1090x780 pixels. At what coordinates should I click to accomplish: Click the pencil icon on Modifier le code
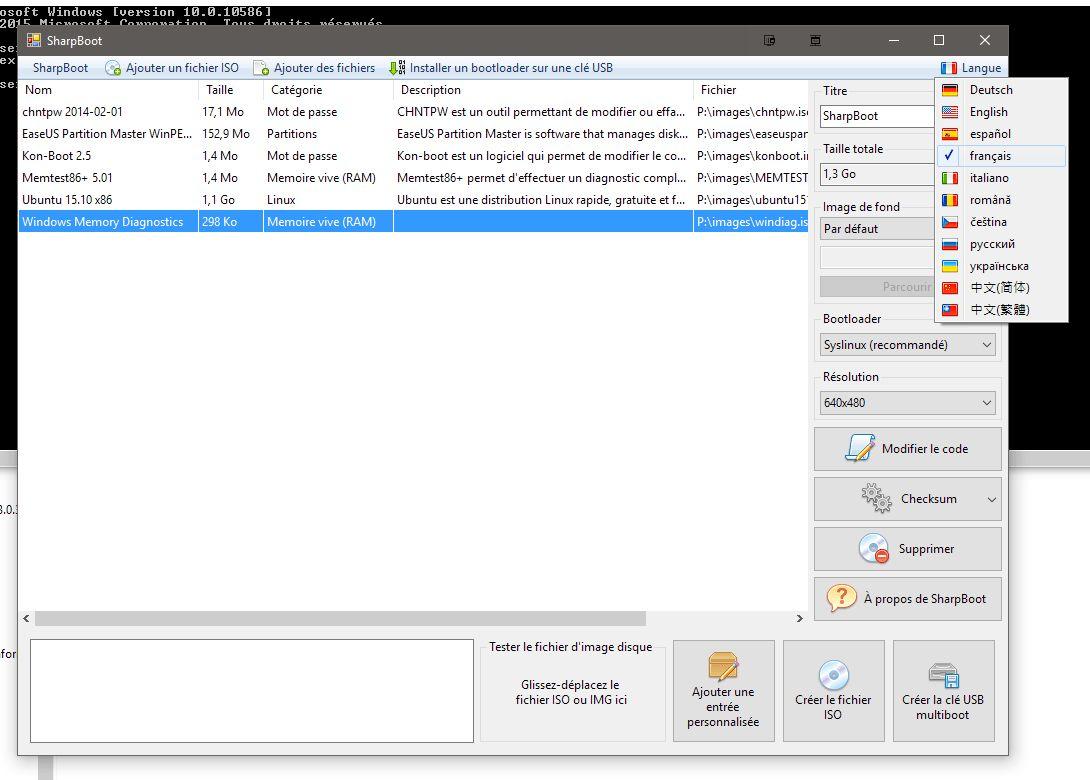pos(860,448)
